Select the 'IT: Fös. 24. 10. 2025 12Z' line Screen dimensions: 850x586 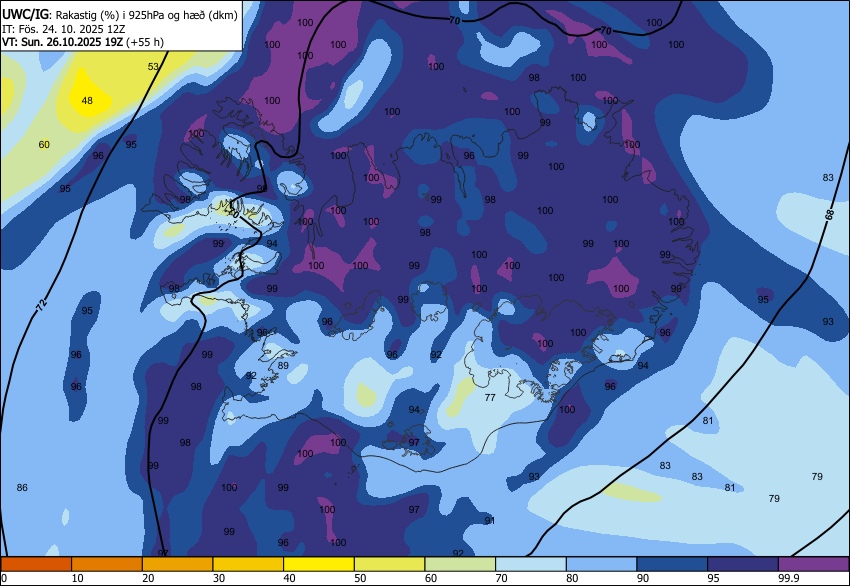[63, 29]
